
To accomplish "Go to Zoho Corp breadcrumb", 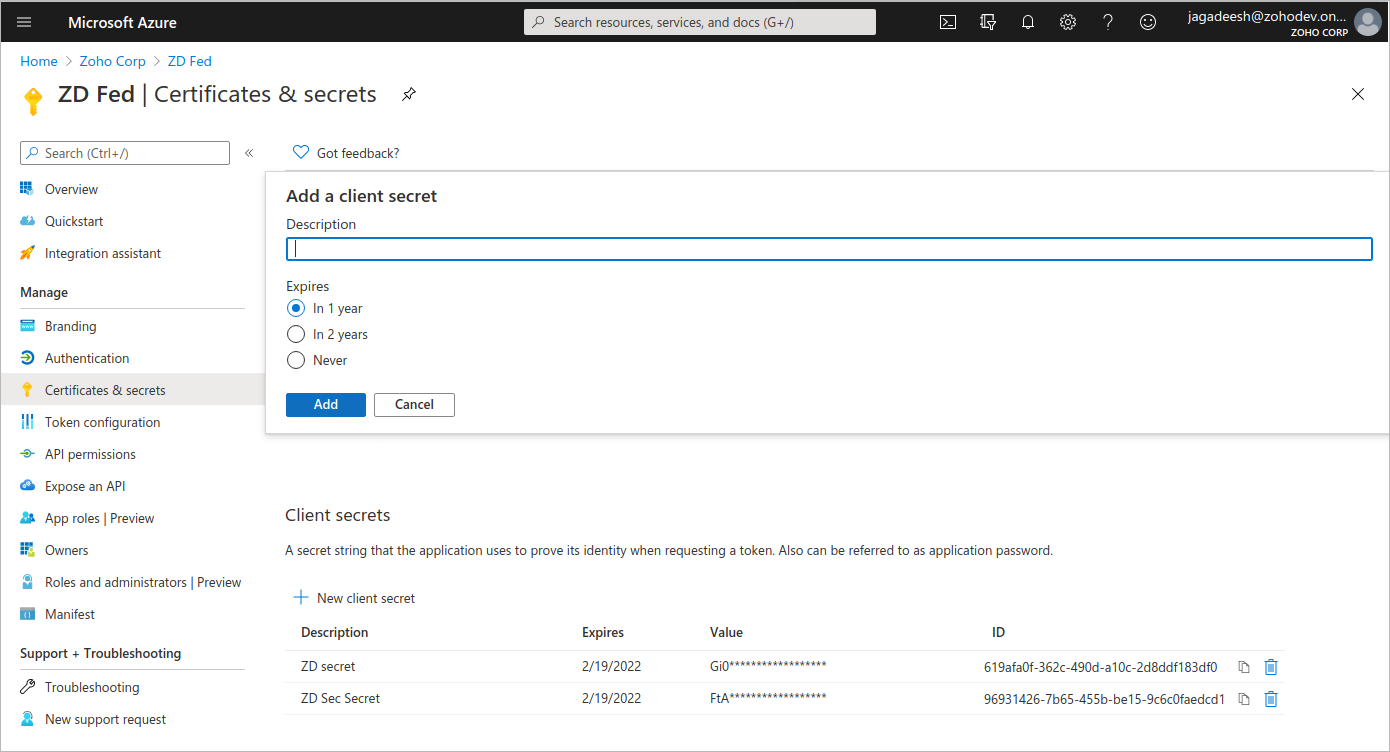I will click(x=113, y=61).
